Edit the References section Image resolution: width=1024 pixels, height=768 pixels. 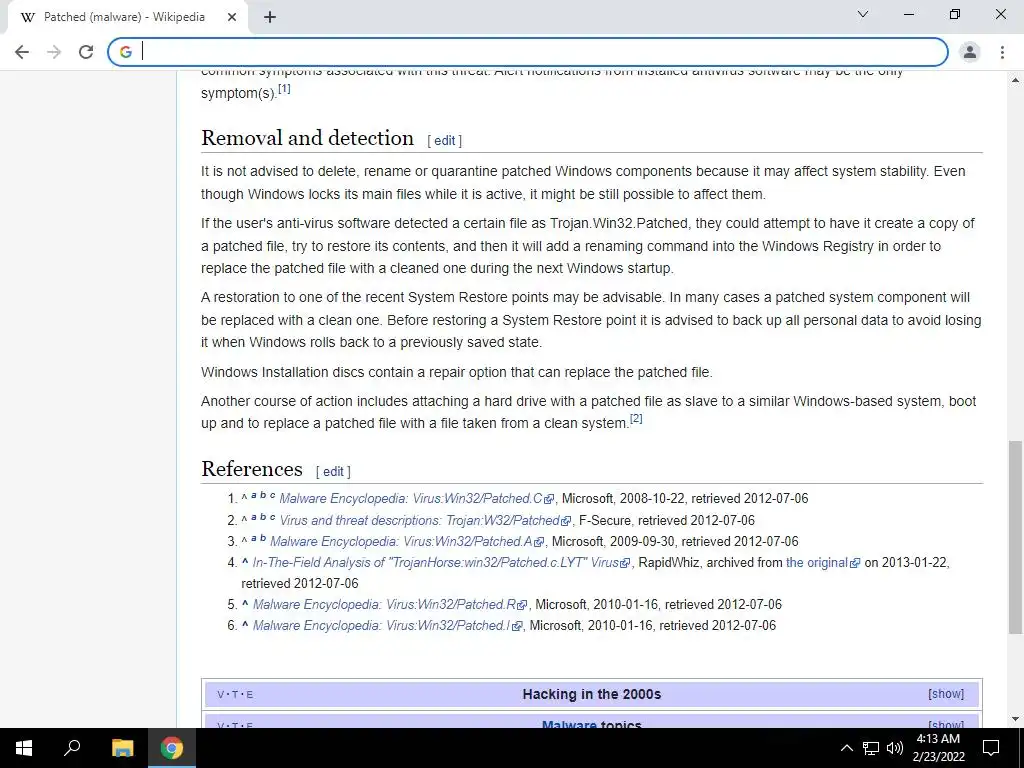click(x=333, y=472)
